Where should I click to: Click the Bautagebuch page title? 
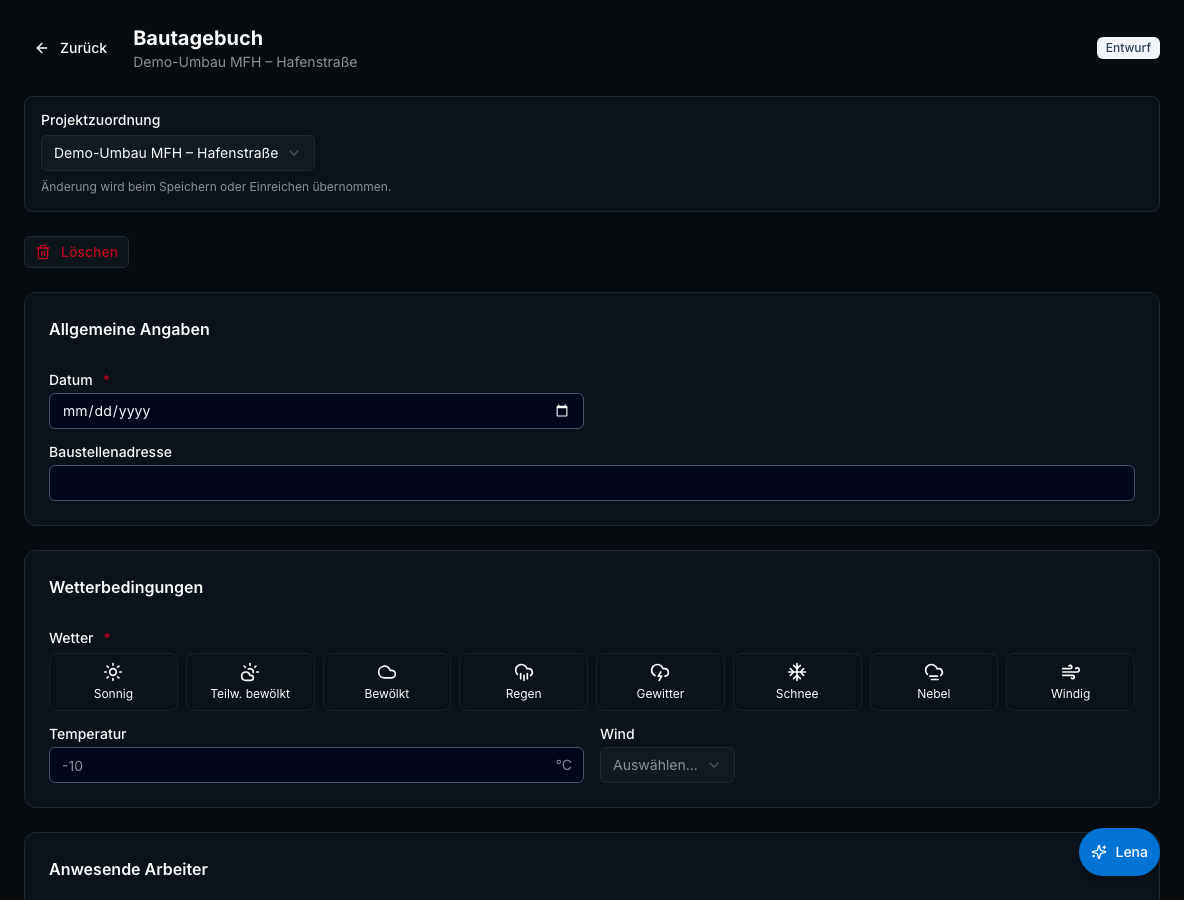click(198, 38)
